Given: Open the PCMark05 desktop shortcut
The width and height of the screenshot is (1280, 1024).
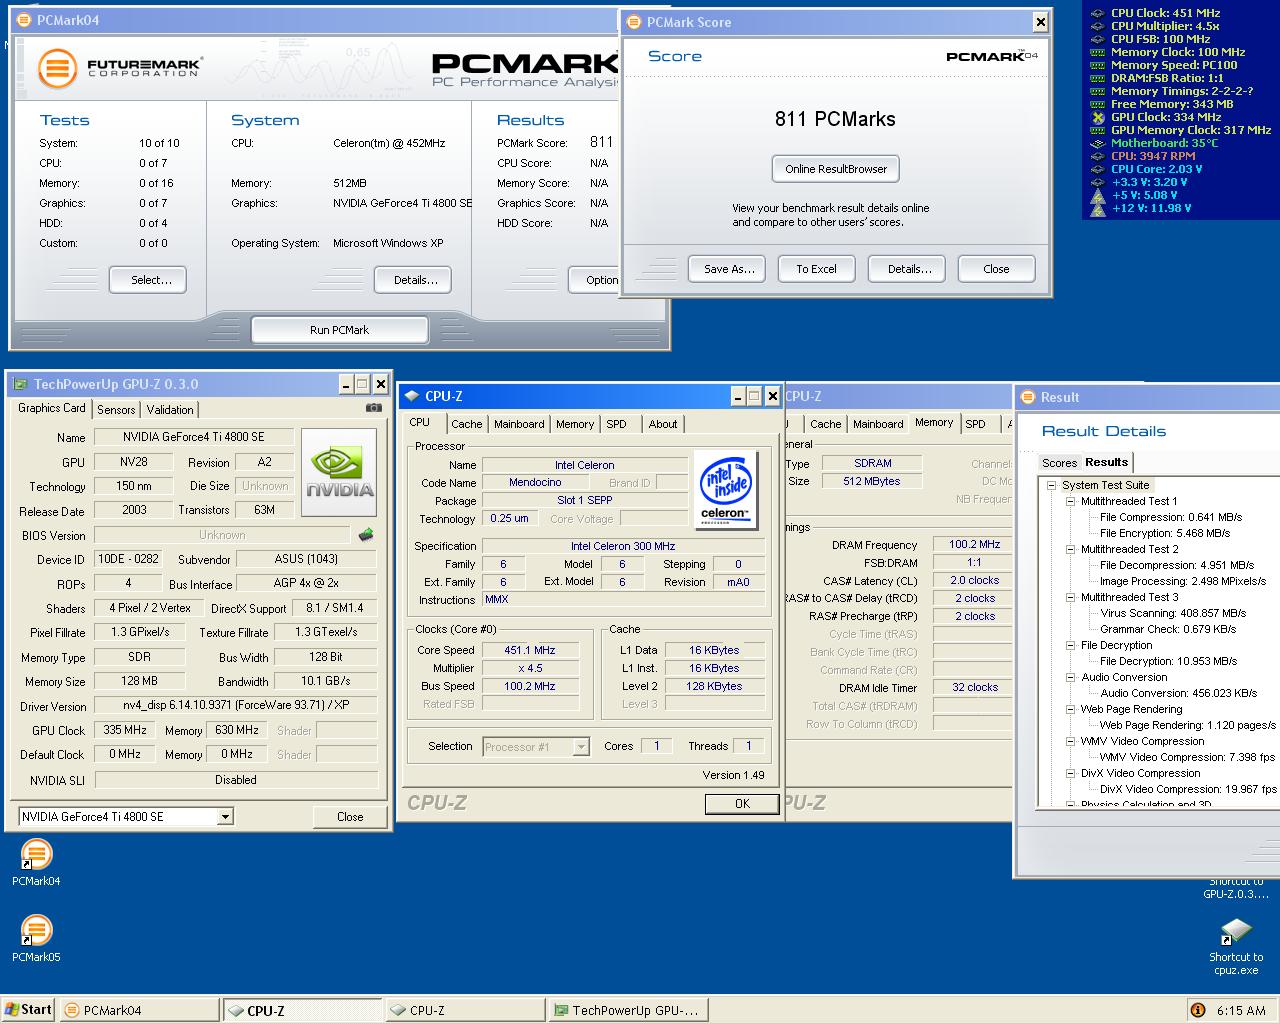Looking at the screenshot, I should 36,939.
